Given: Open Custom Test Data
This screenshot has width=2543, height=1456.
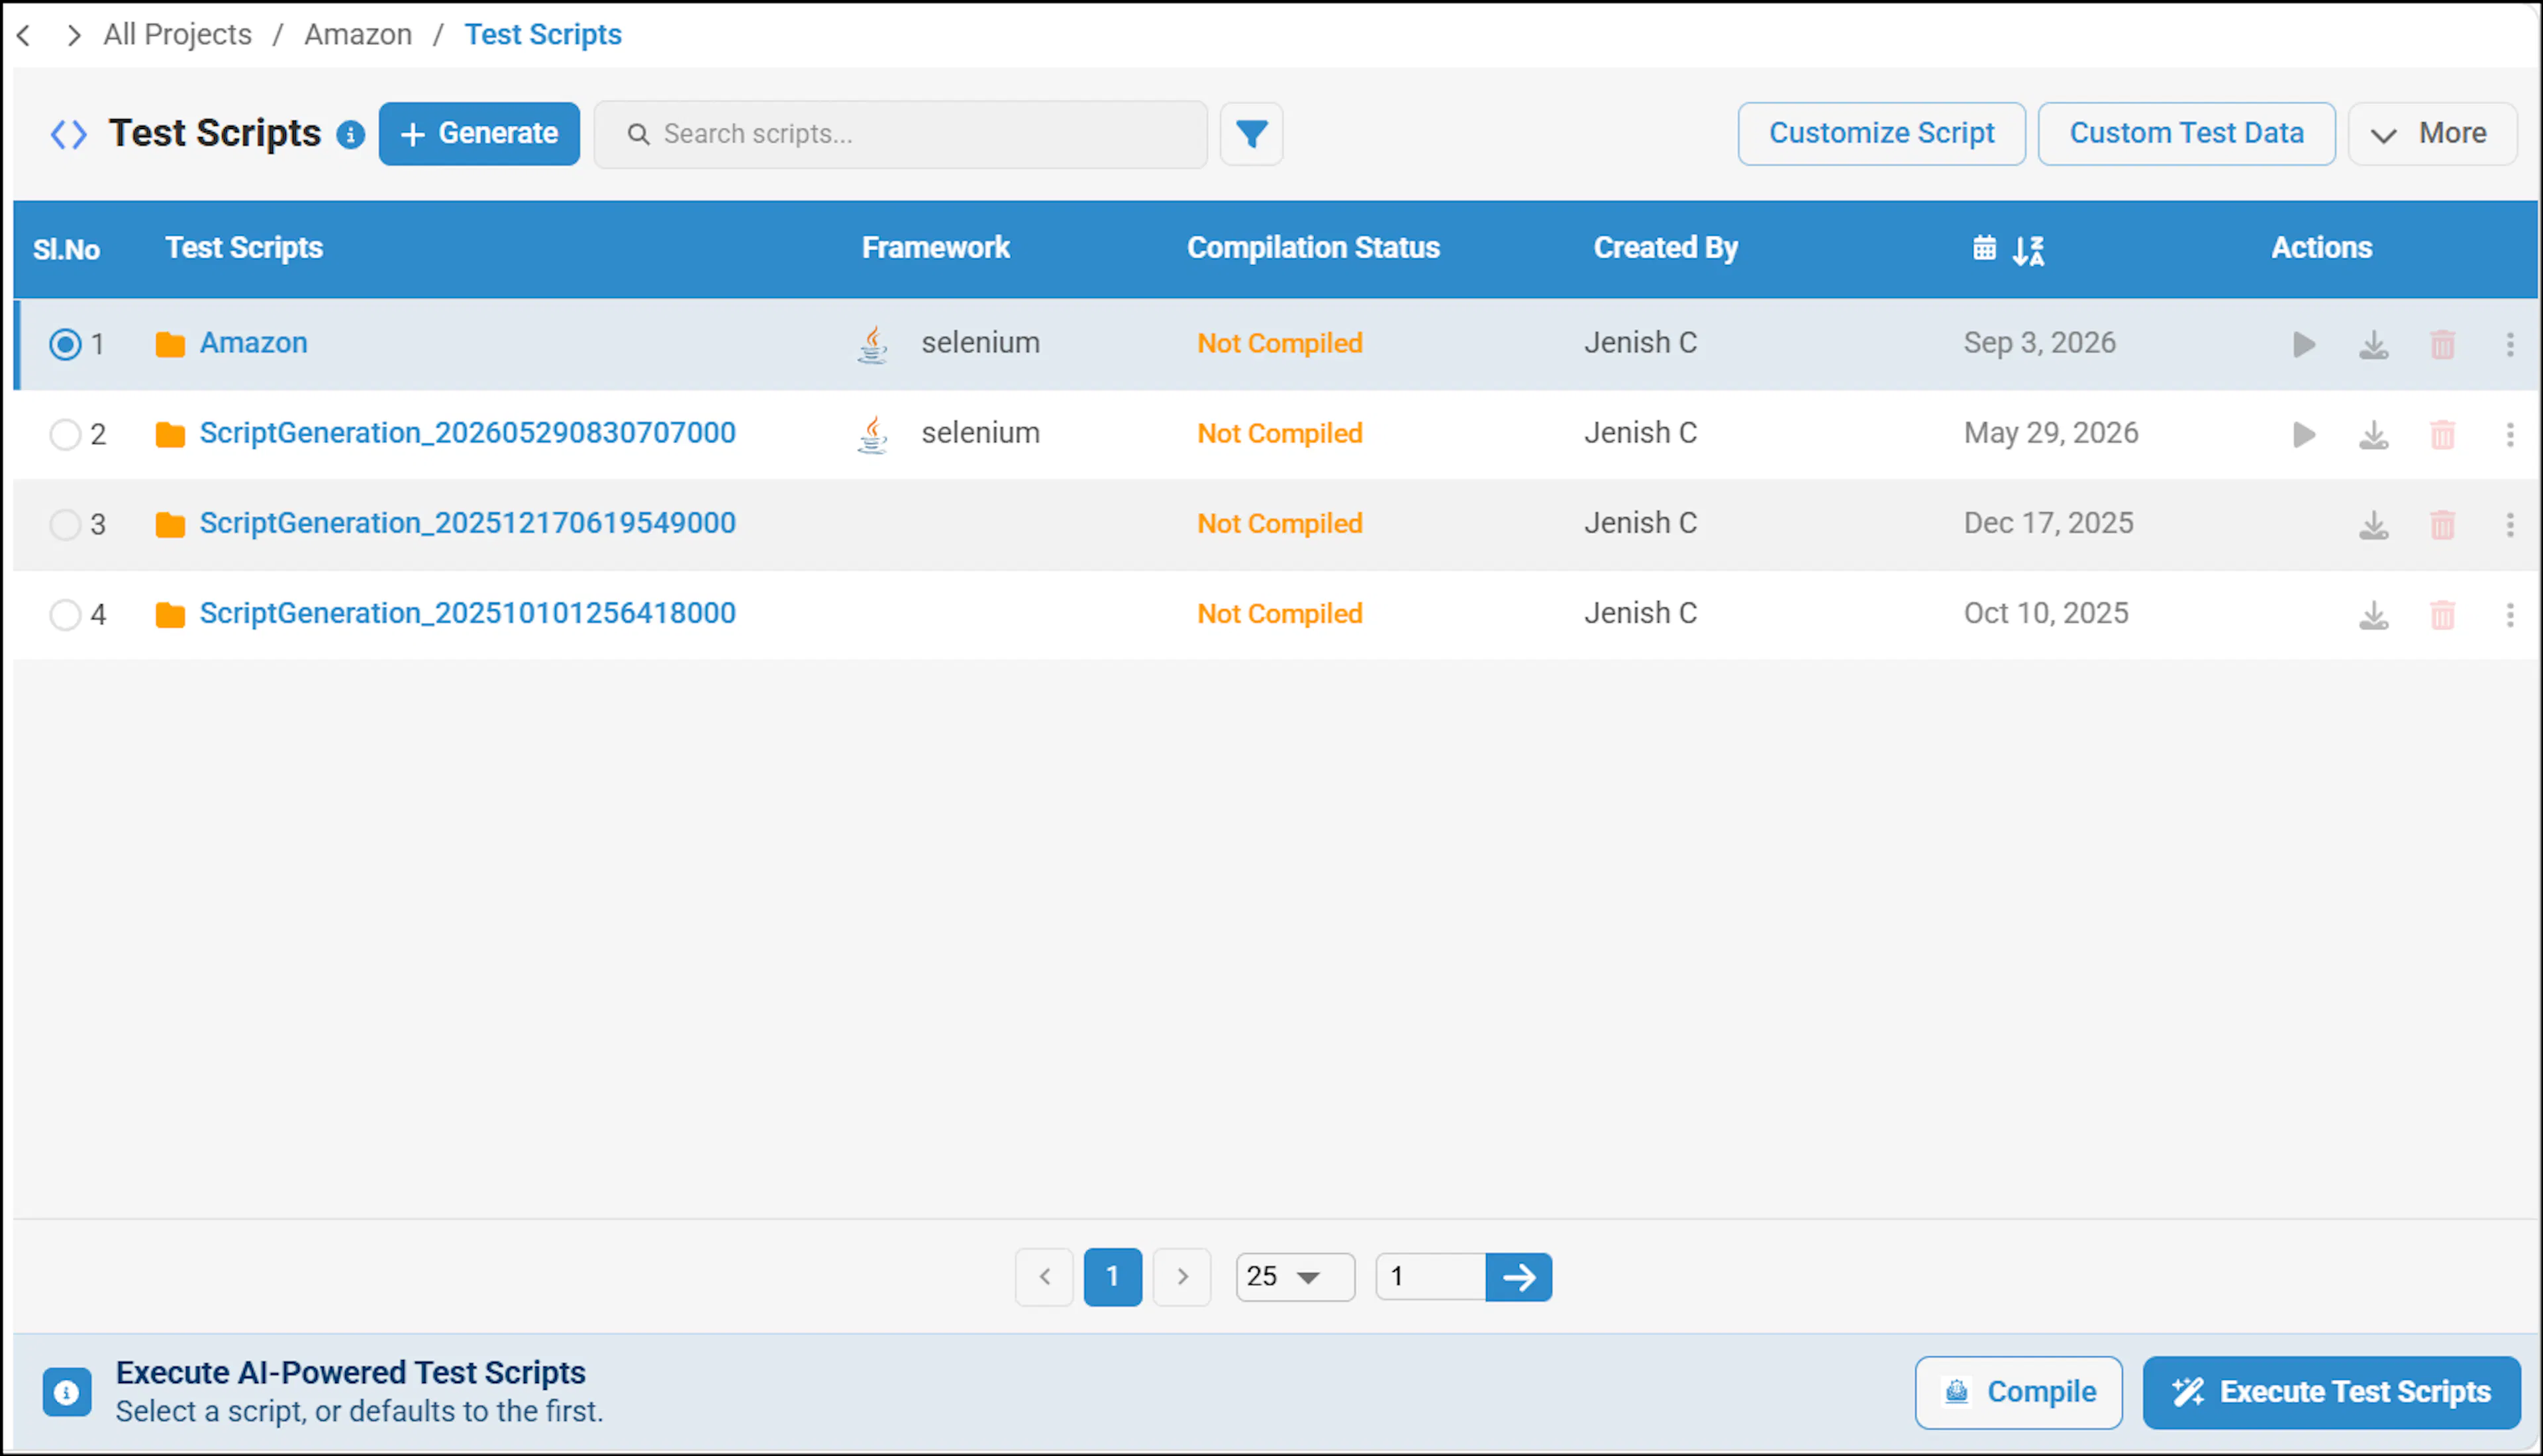Looking at the screenshot, I should coord(2186,134).
